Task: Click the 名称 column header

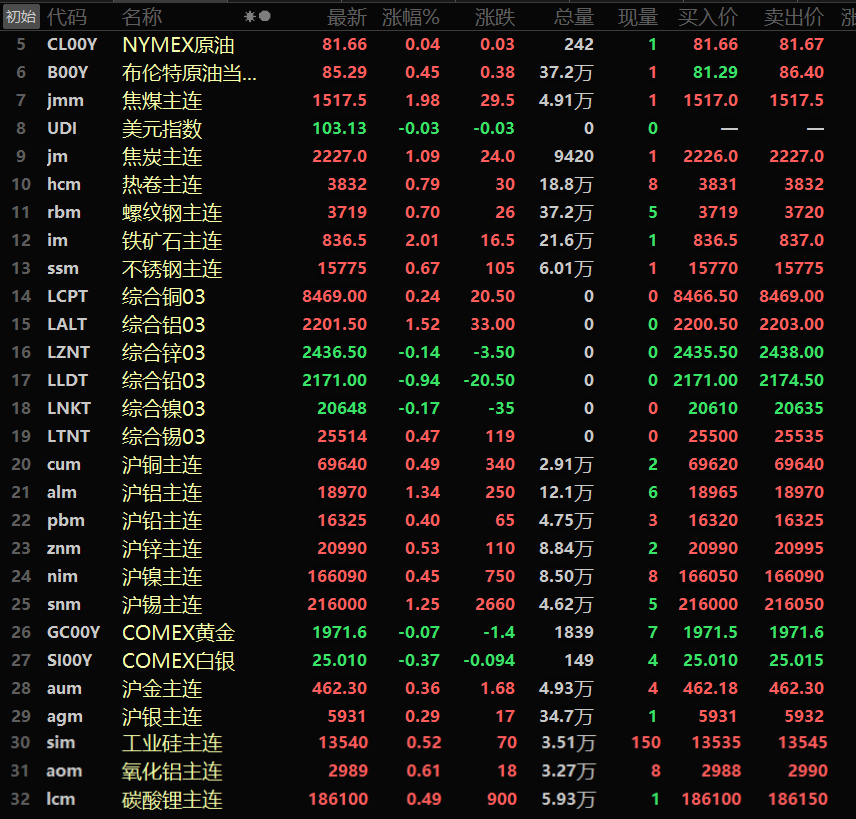Action: point(142,17)
